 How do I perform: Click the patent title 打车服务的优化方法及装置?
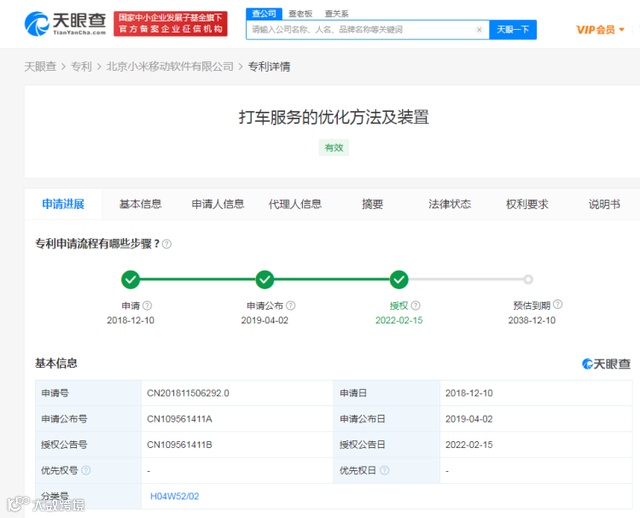click(x=334, y=117)
